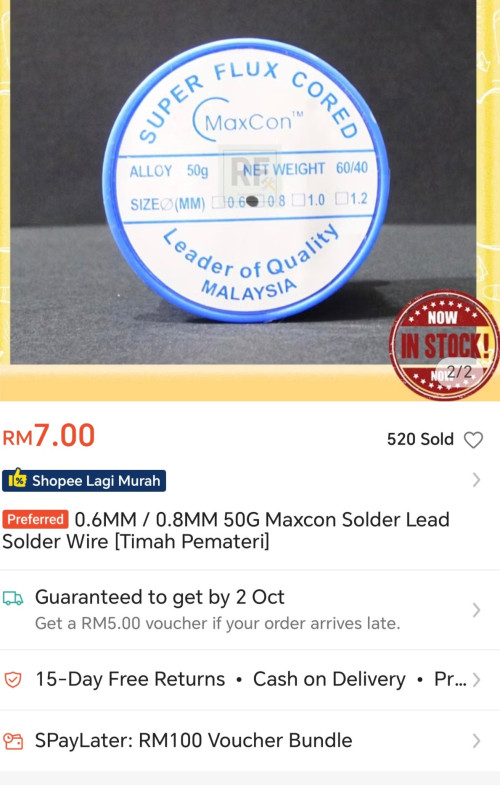Expand the Shopee Lagi Murah chevron

(476, 480)
